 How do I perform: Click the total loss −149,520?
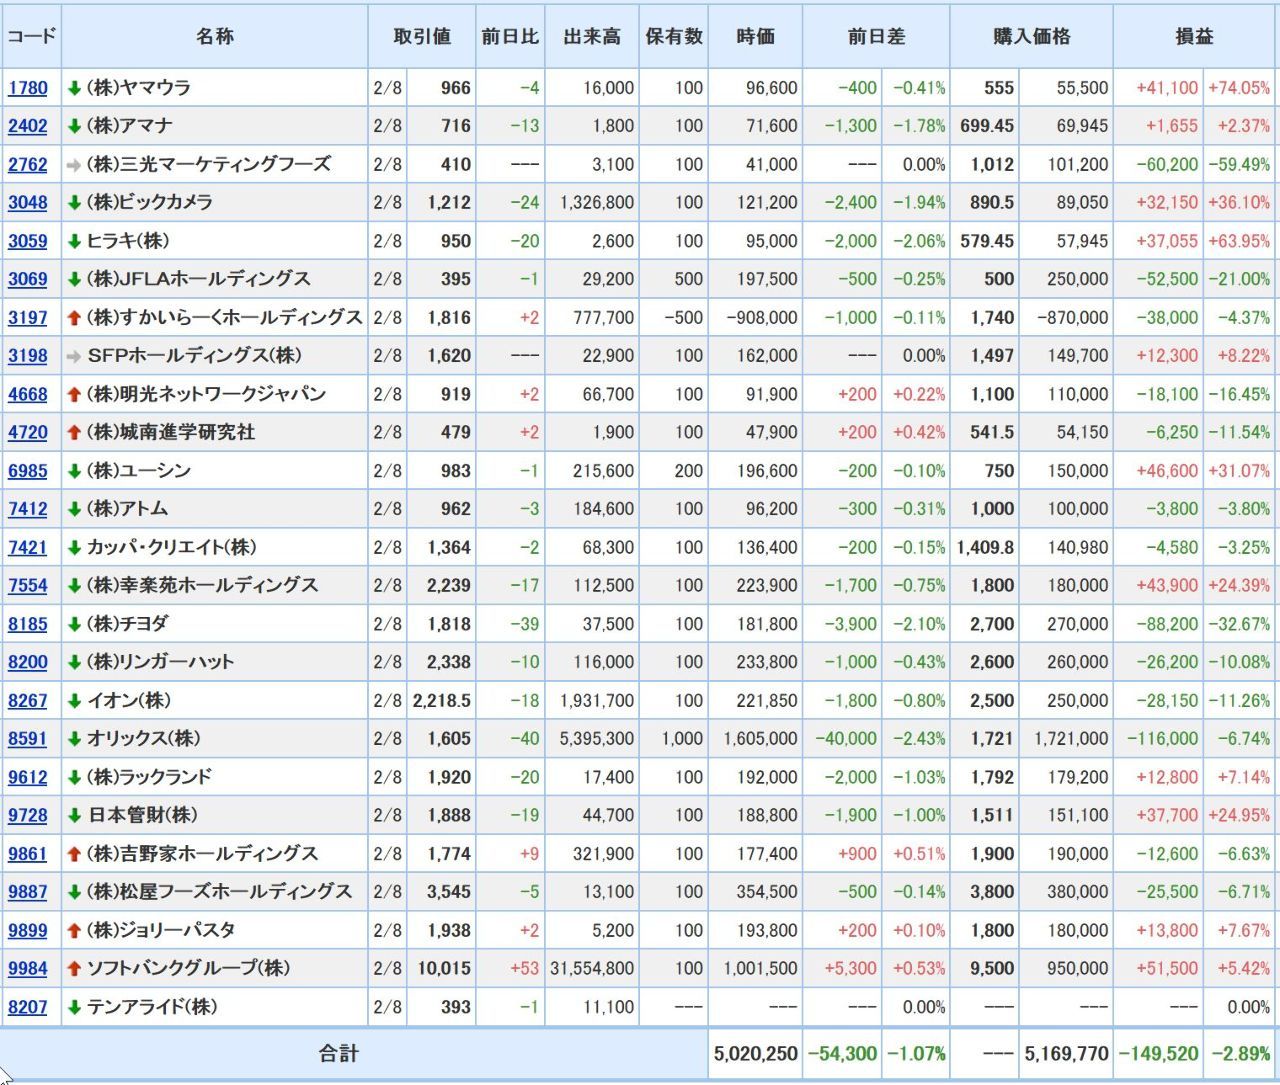coord(1158,1054)
